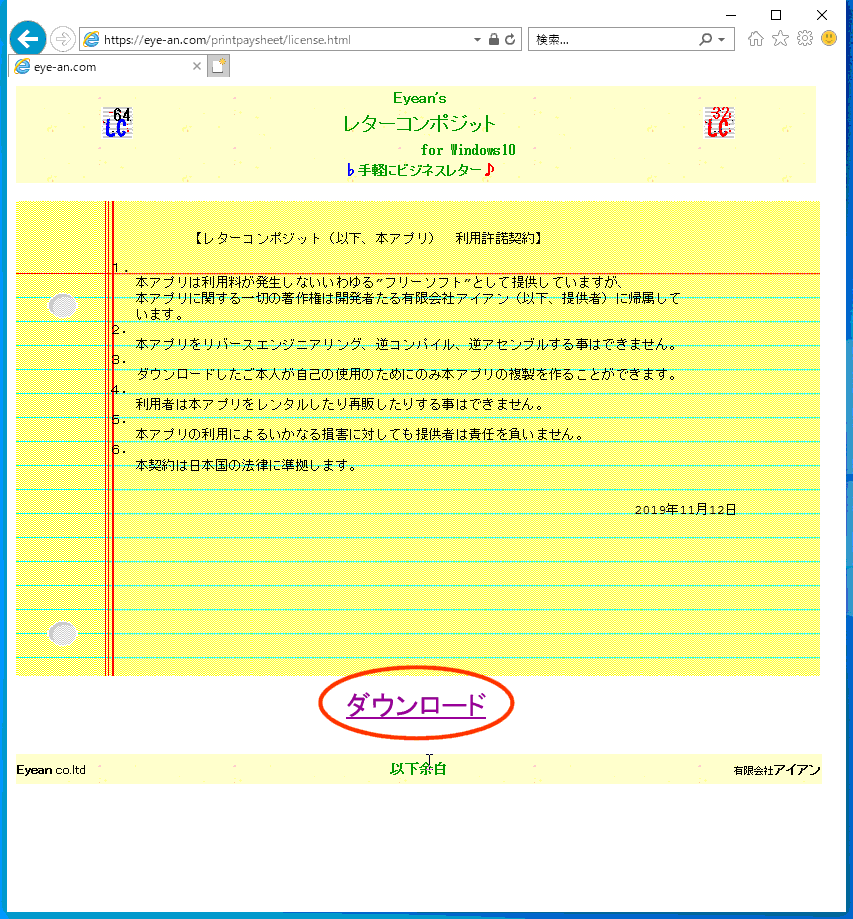This screenshot has height=919, width=853.
Task: Click the browser Back arrow button
Action: click(x=28, y=39)
